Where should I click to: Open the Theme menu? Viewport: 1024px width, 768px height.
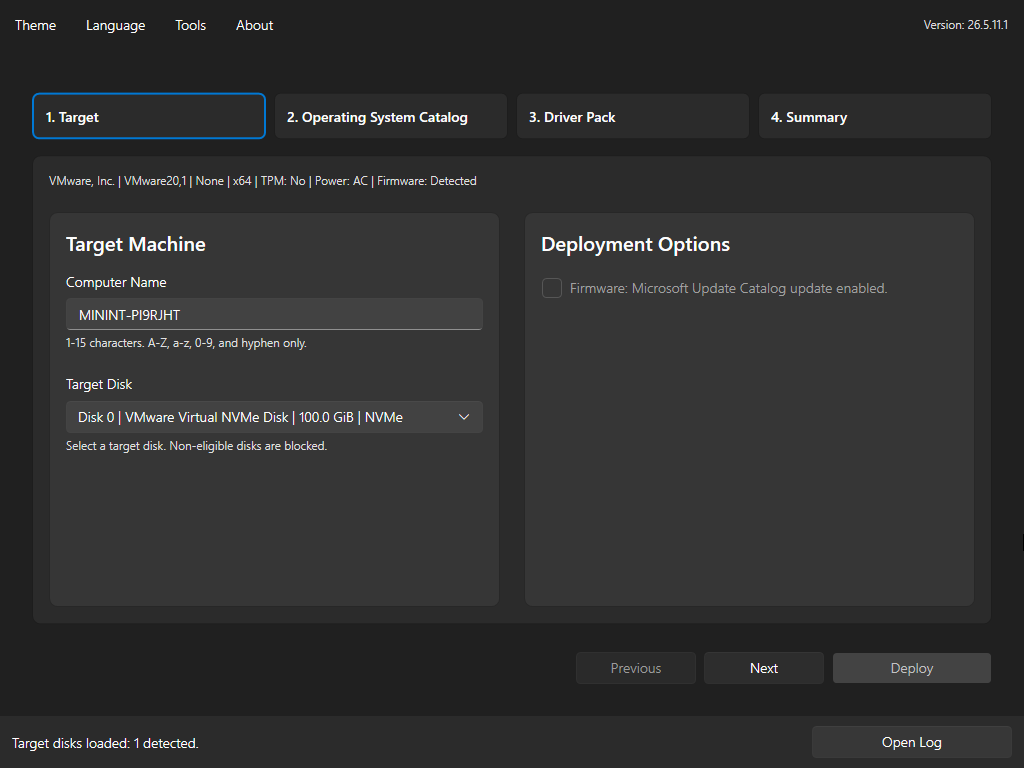click(35, 25)
